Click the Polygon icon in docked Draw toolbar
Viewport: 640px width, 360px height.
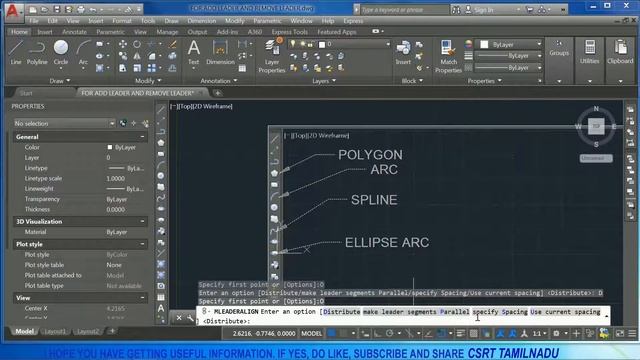coord(161,143)
